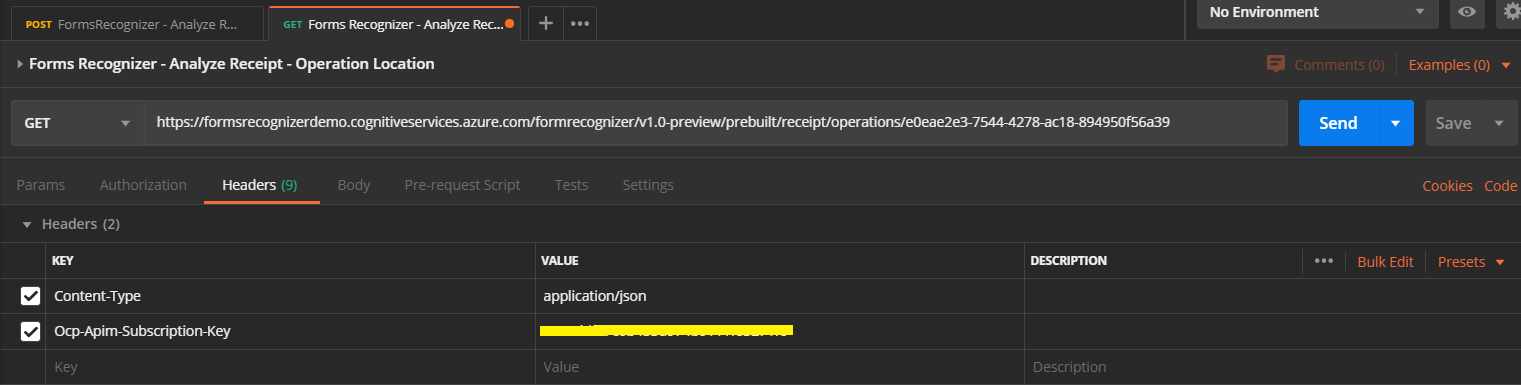This screenshot has width=1521, height=385.
Task: Expand the request name description arrow
Action: (20, 64)
